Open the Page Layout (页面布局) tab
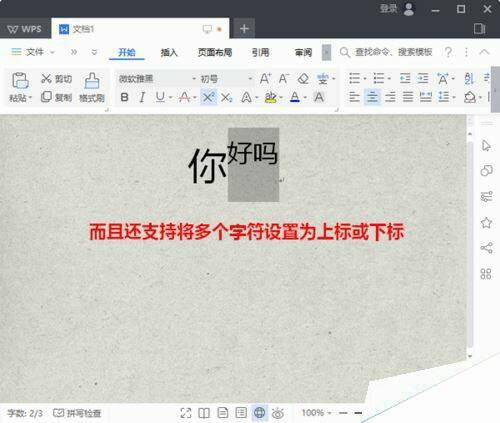The height and width of the screenshot is (423, 500). (x=215, y=52)
